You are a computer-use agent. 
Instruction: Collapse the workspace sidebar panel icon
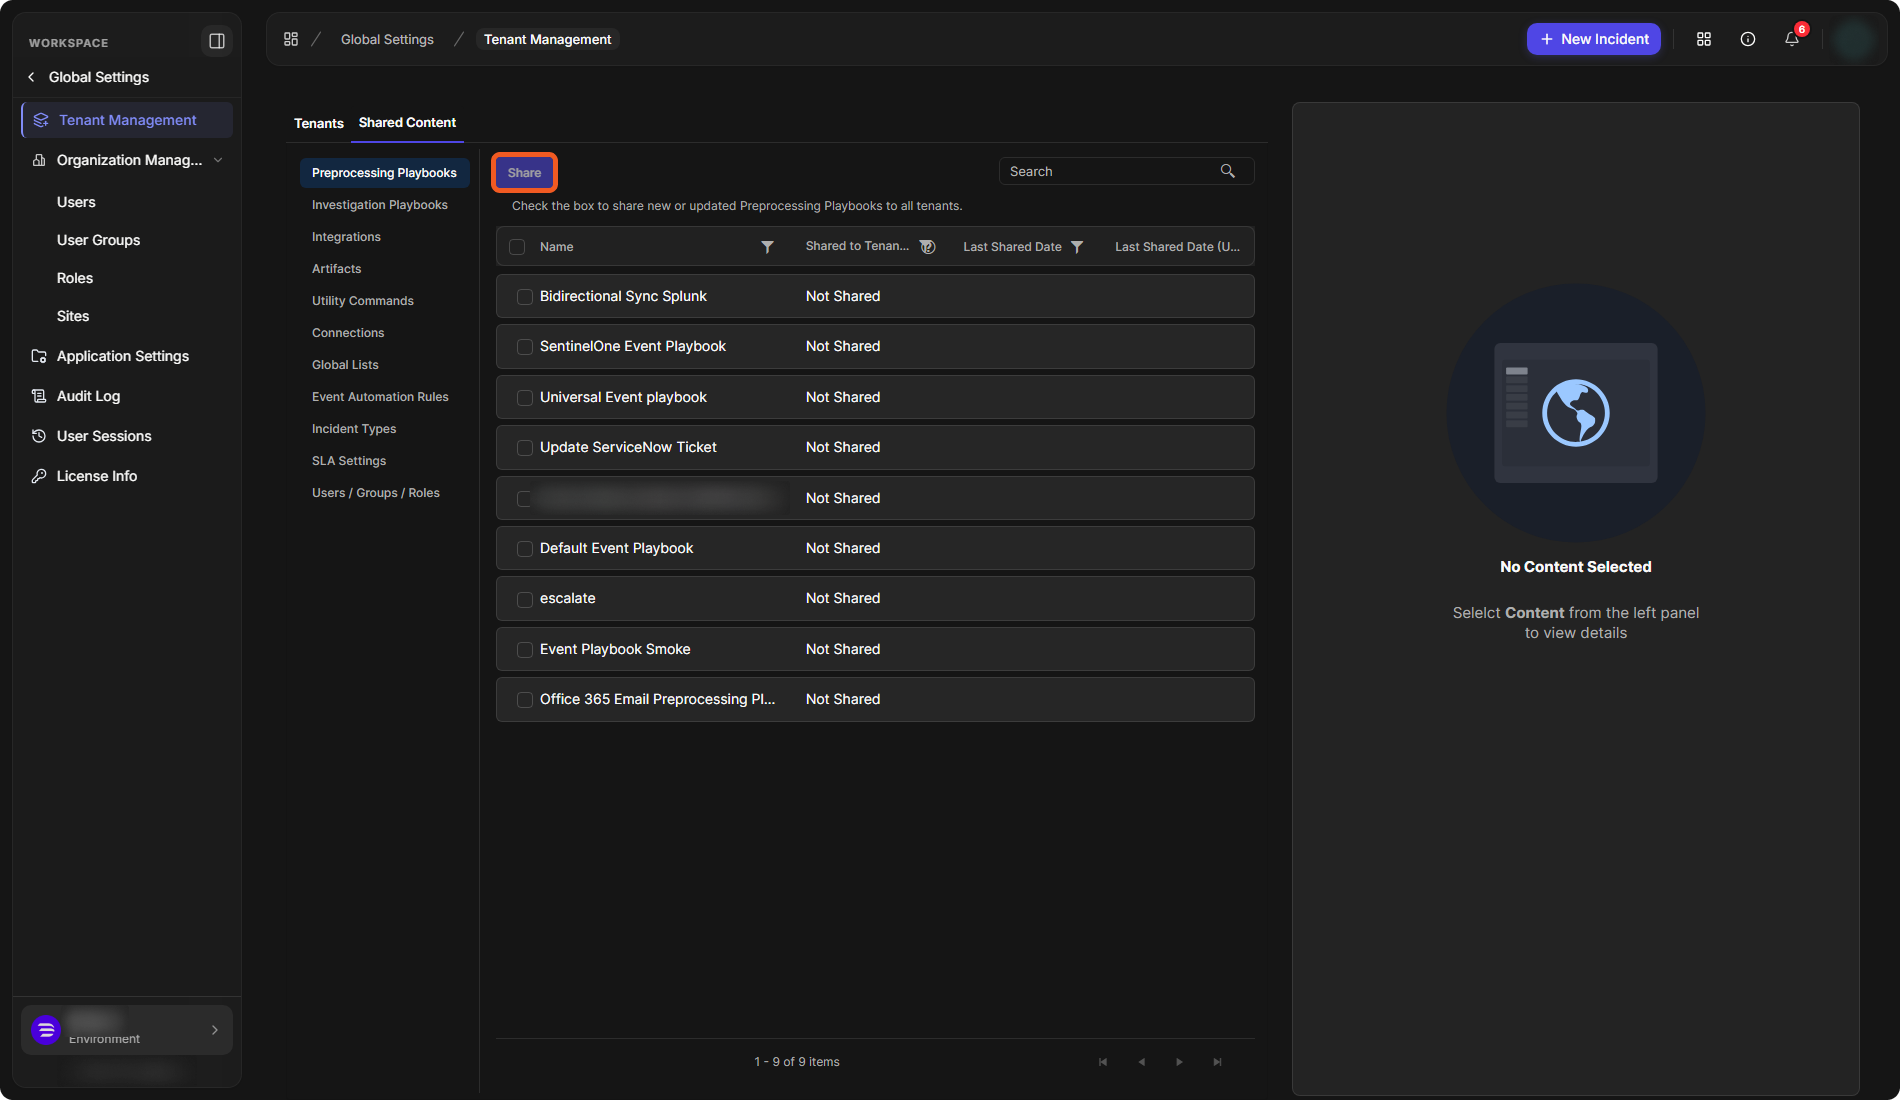(217, 41)
